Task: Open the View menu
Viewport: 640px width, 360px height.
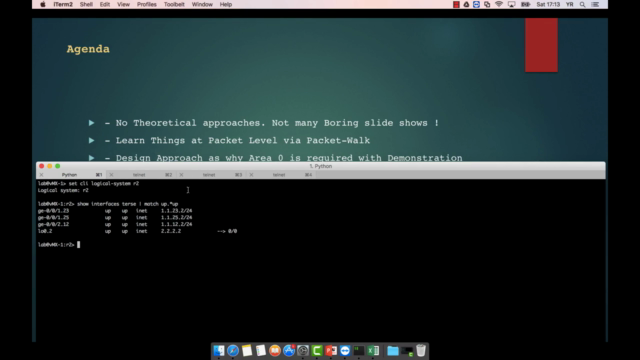Action: pyautogui.click(x=123, y=4)
